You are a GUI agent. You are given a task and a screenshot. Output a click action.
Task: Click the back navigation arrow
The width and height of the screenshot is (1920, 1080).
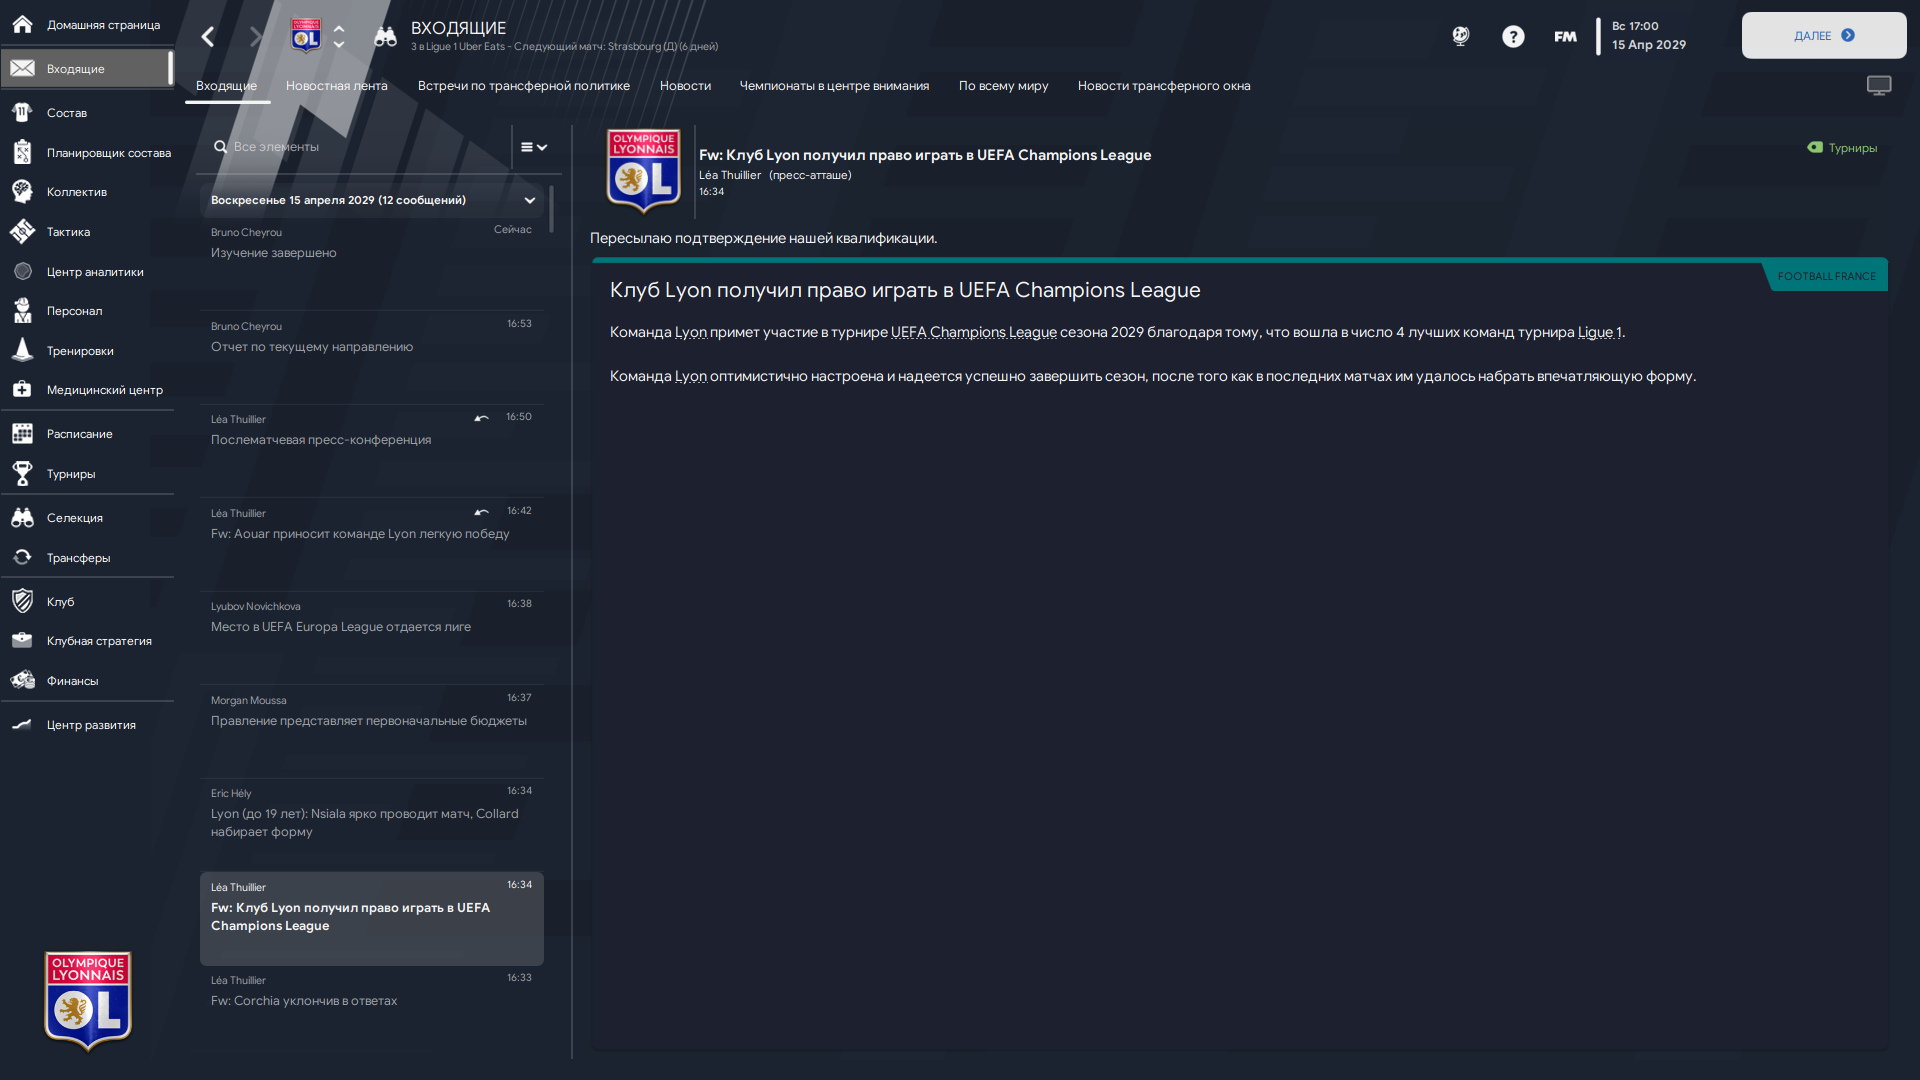[208, 37]
